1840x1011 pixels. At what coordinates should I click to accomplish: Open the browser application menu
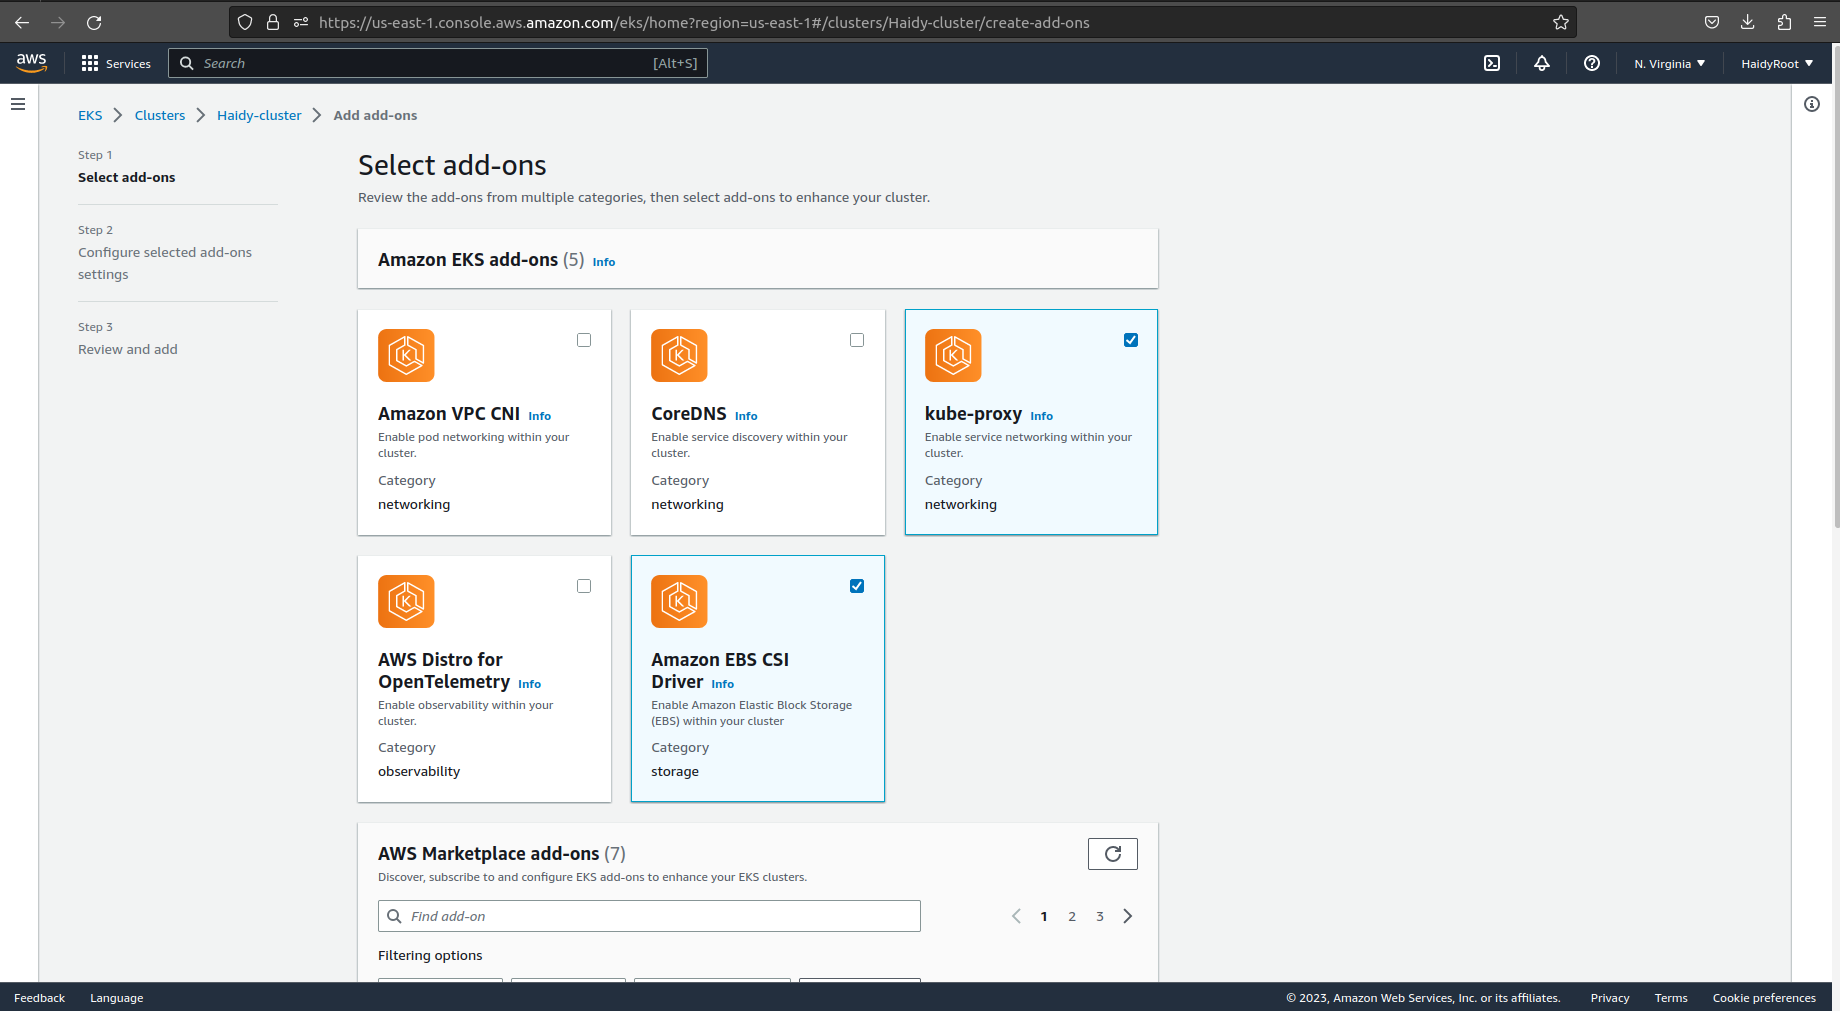click(x=1820, y=22)
